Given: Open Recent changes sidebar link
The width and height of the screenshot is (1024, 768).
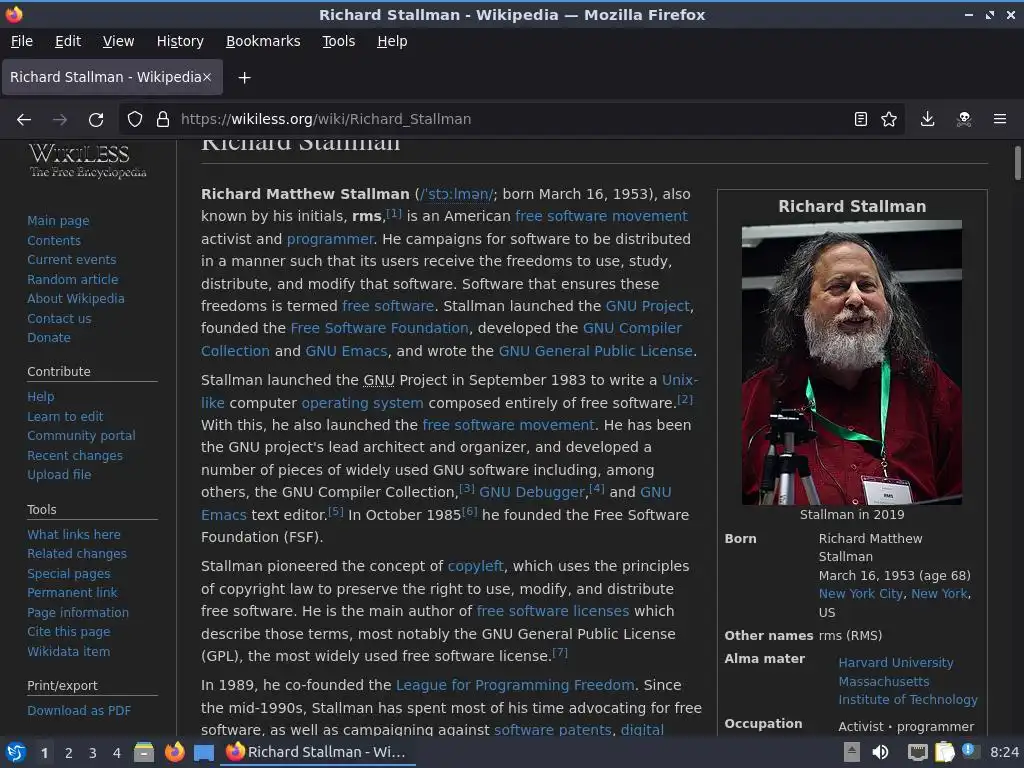Looking at the screenshot, I should [x=74, y=455].
